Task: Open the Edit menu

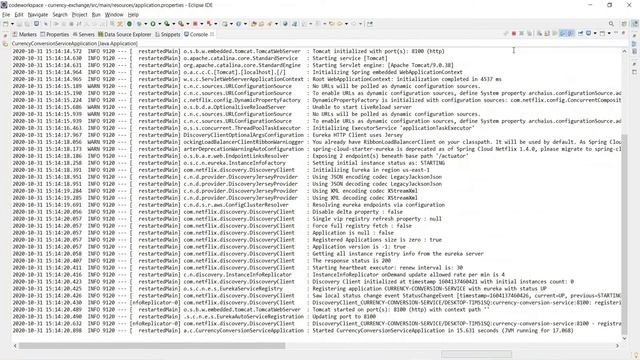Action: [19, 15]
